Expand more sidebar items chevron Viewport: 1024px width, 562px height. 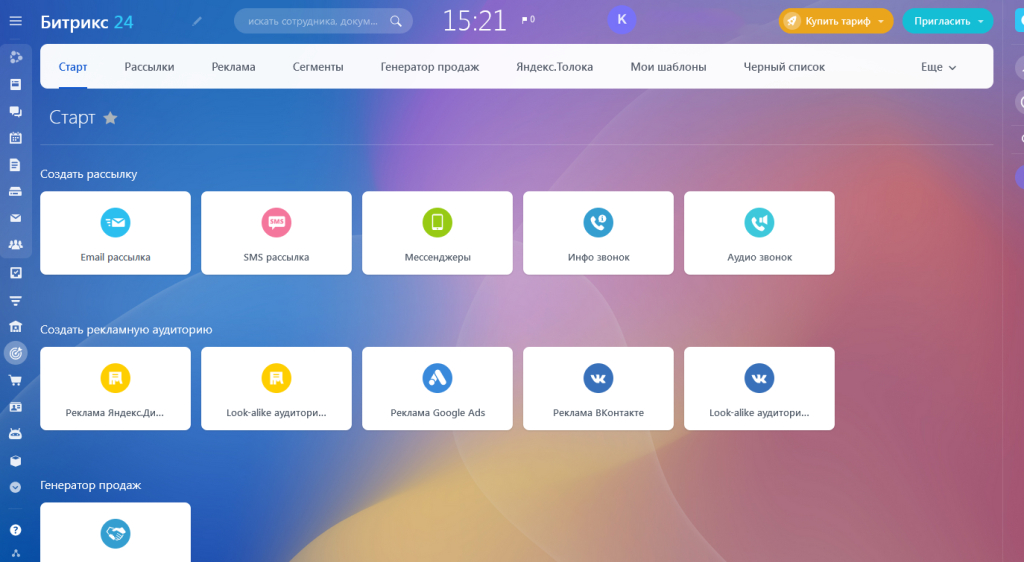click(16, 487)
